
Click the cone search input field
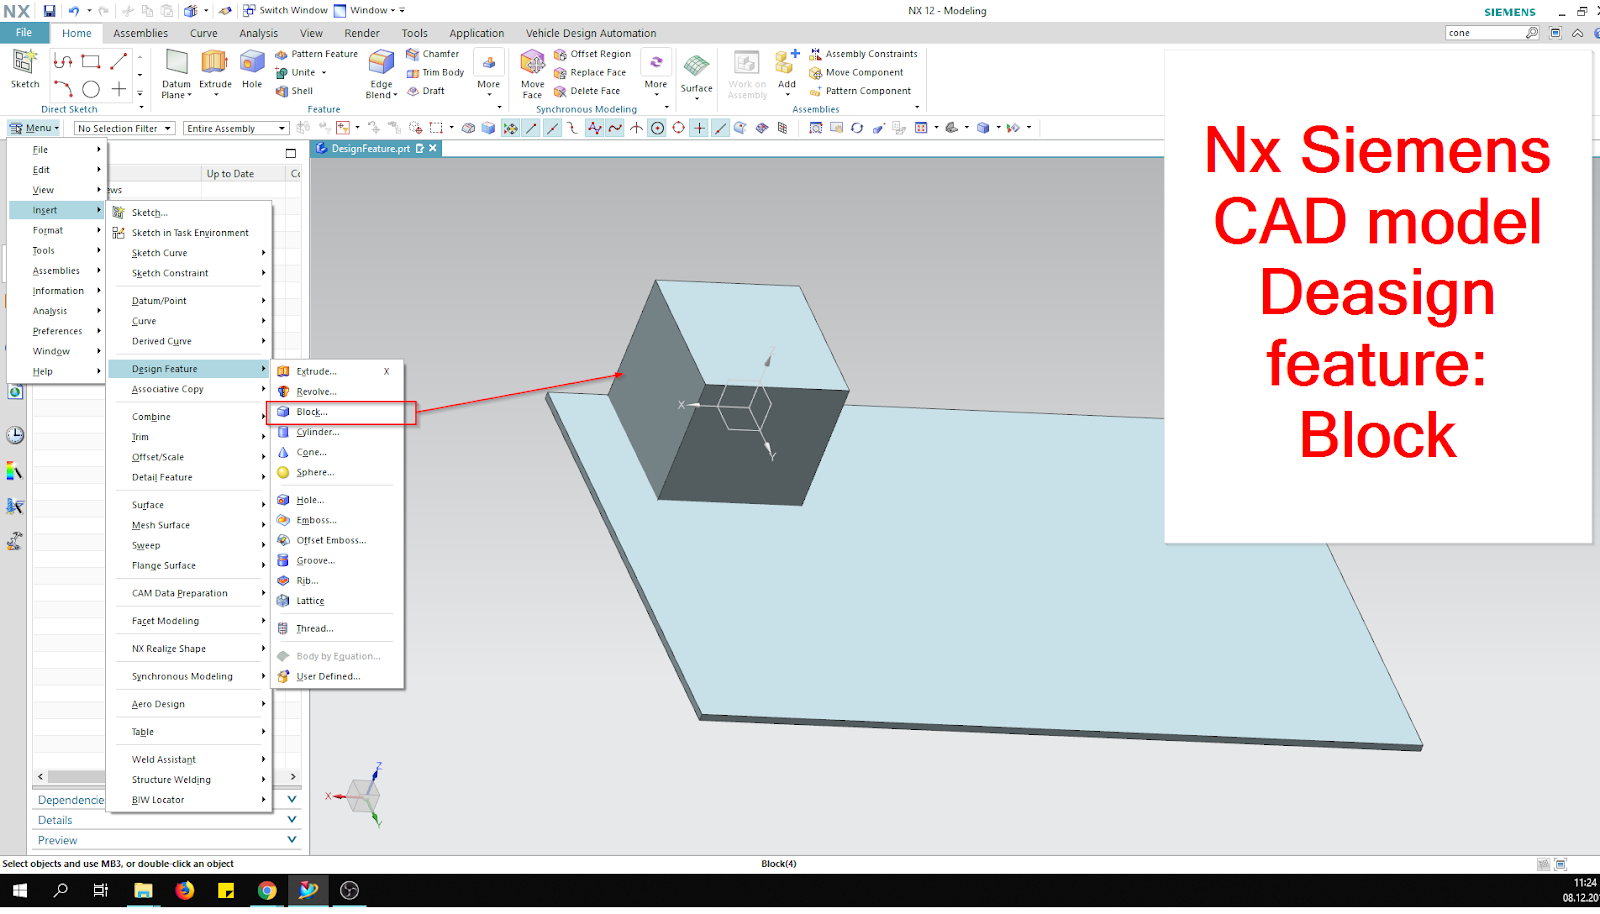[1484, 33]
